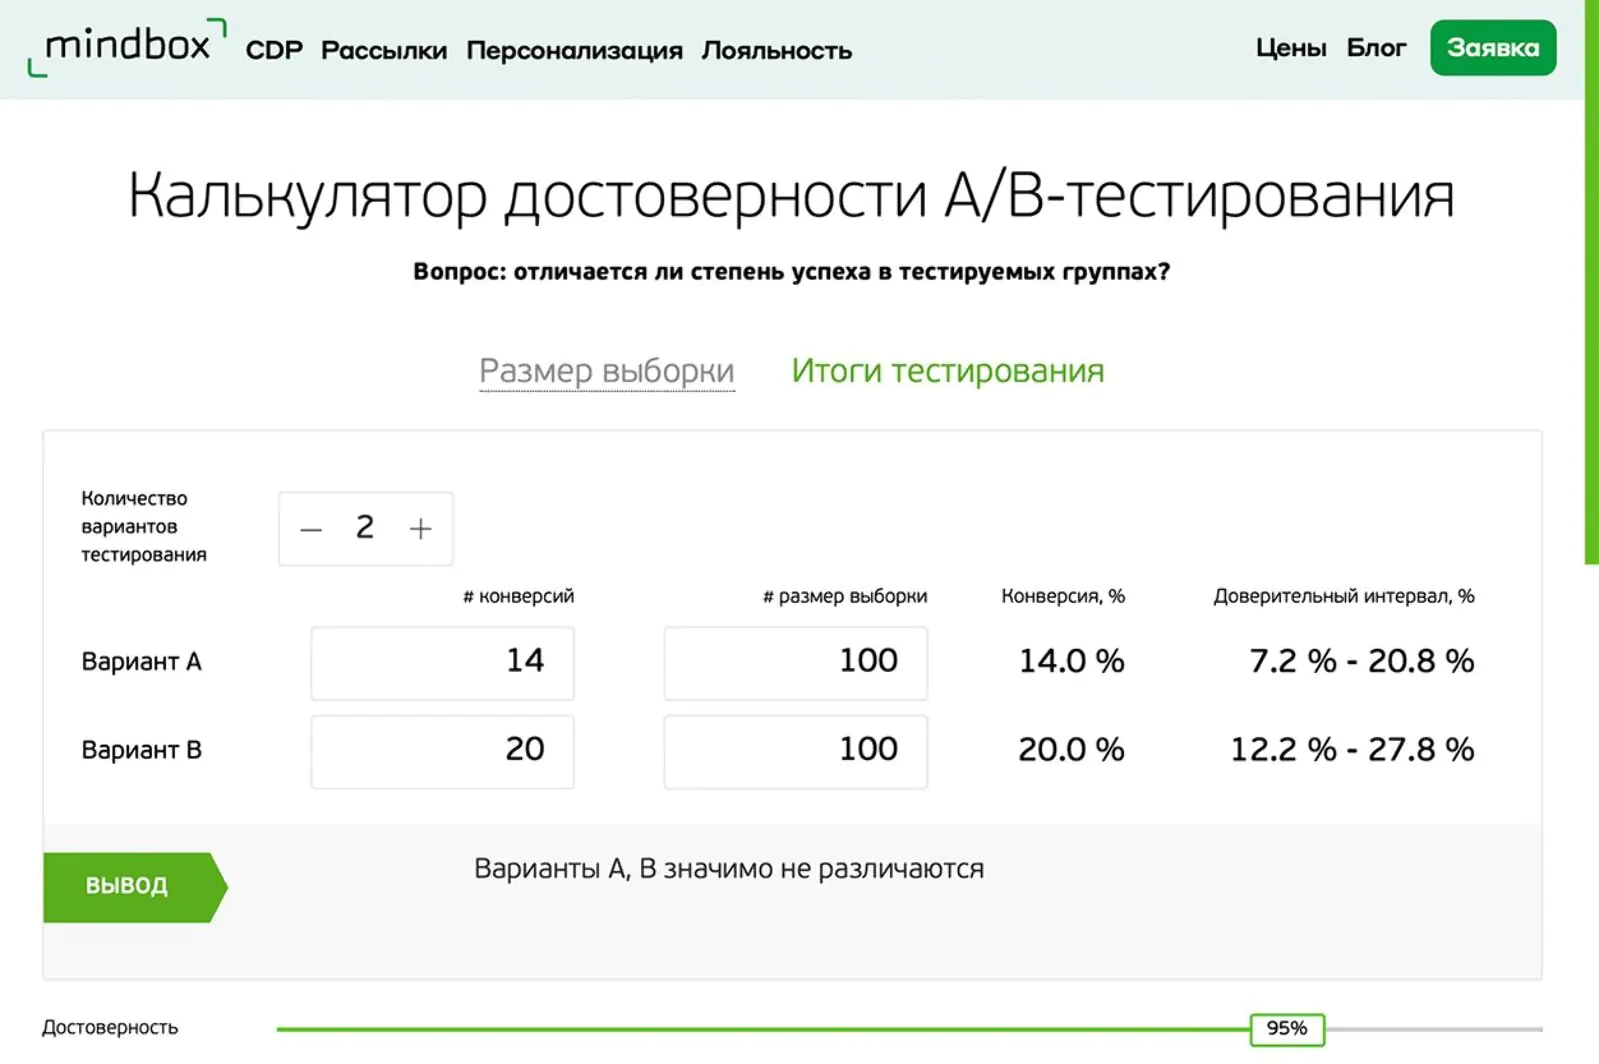Screen dimensions: 1599x1064
Task: Decrease number of test variants with minus
Action: 311,529
